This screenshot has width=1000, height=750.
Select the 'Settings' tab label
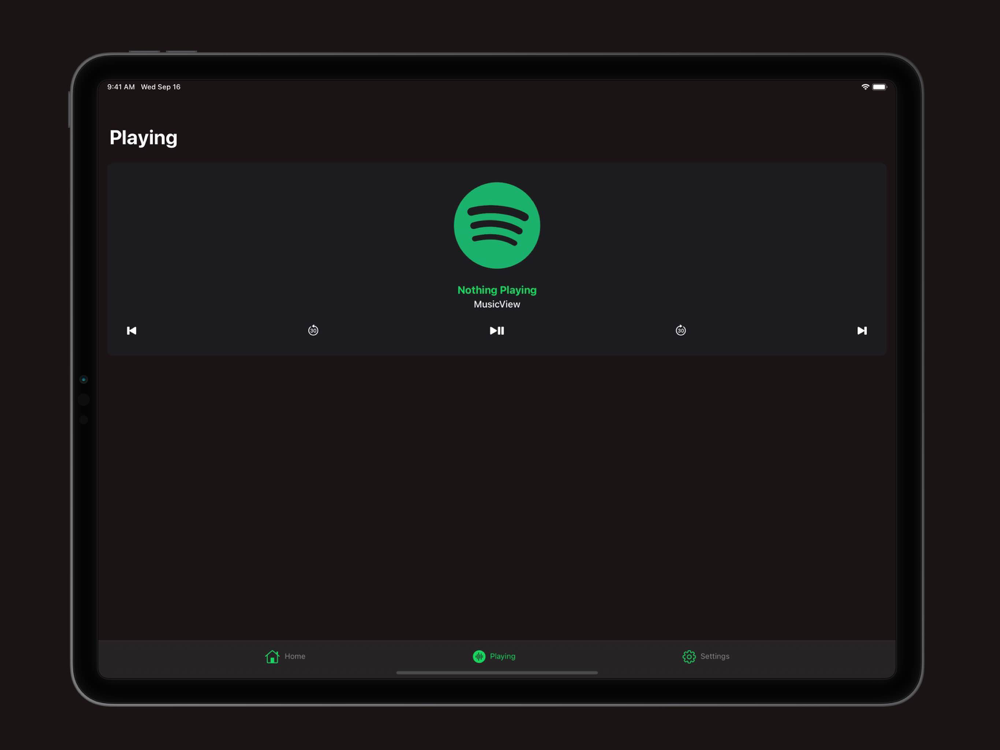click(x=715, y=656)
